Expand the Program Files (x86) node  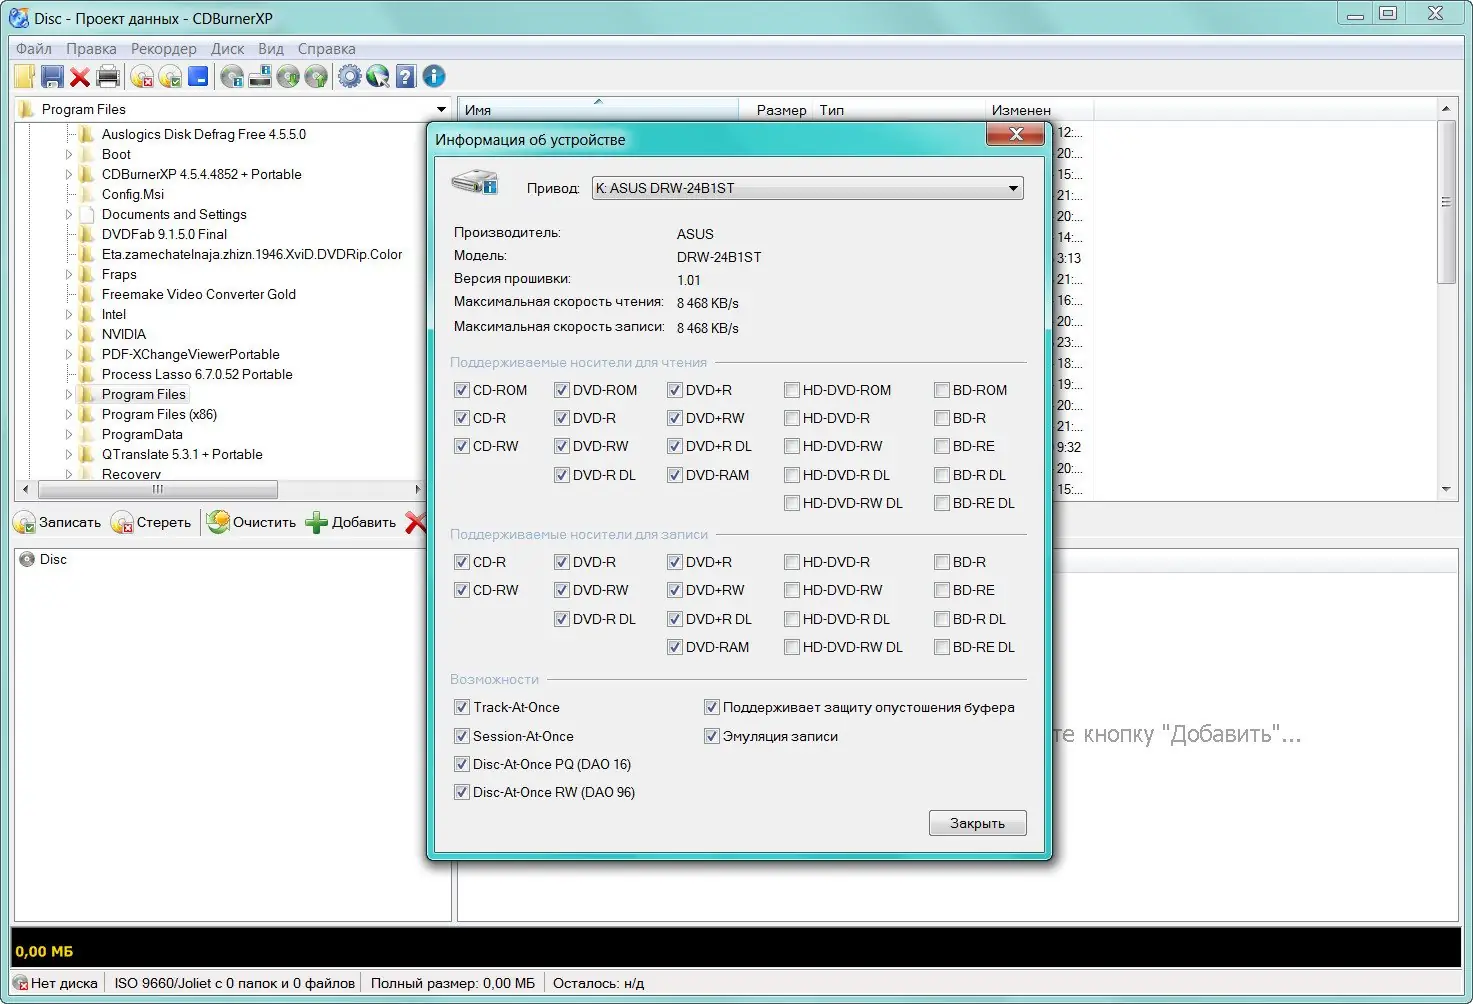(x=69, y=414)
